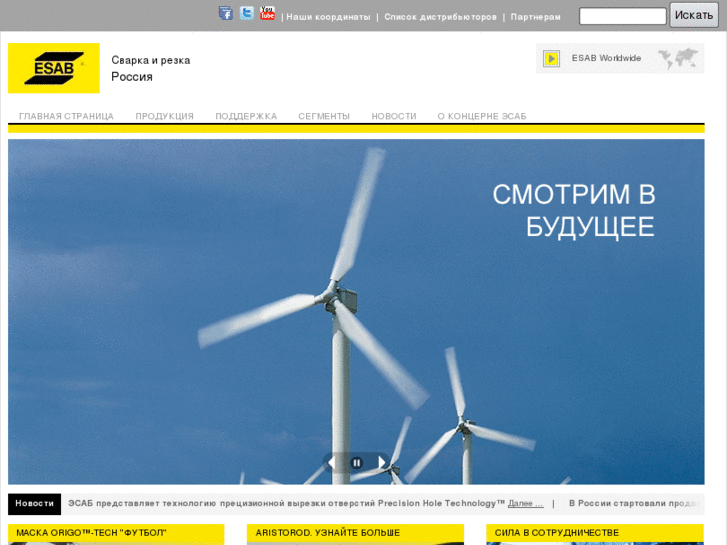Open the Twitter icon link
The height and width of the screenshot is (545, 727).
click(247, 13)
